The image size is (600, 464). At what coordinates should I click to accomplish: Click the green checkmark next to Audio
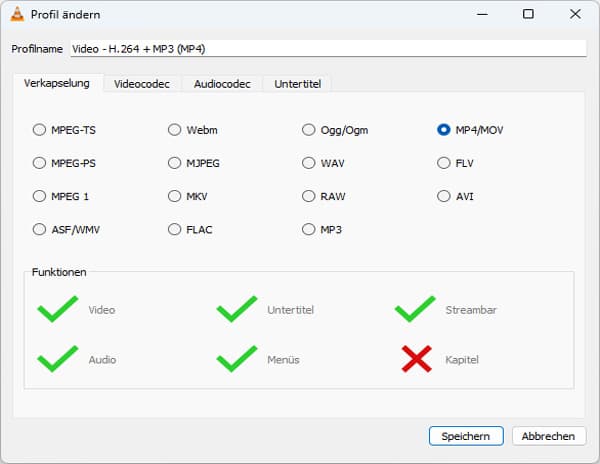pos(57,358)
